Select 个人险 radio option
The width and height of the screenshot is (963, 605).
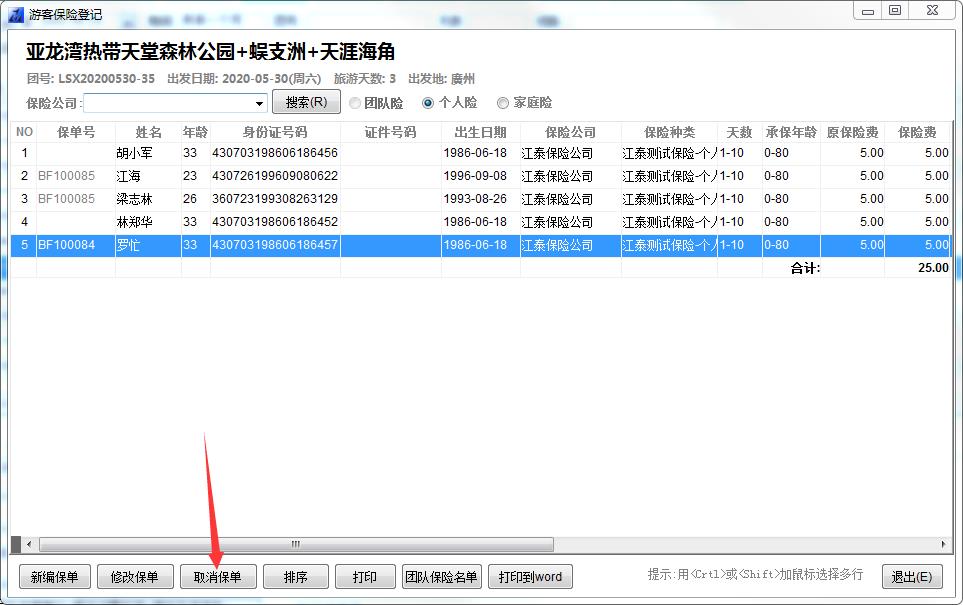click(428, 103)
